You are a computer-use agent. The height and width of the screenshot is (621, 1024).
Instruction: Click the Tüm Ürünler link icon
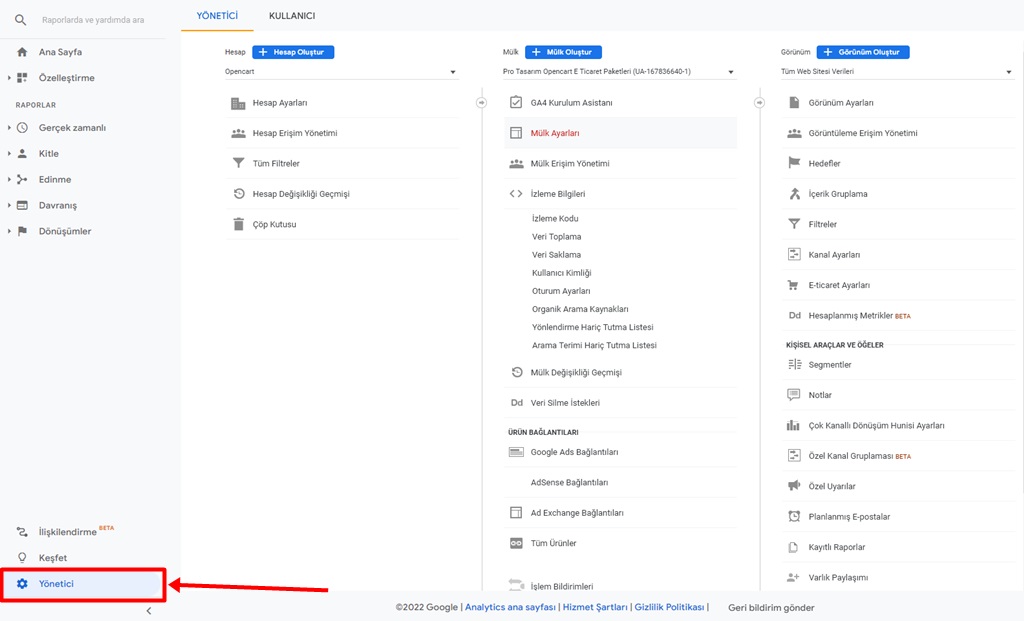516,543
